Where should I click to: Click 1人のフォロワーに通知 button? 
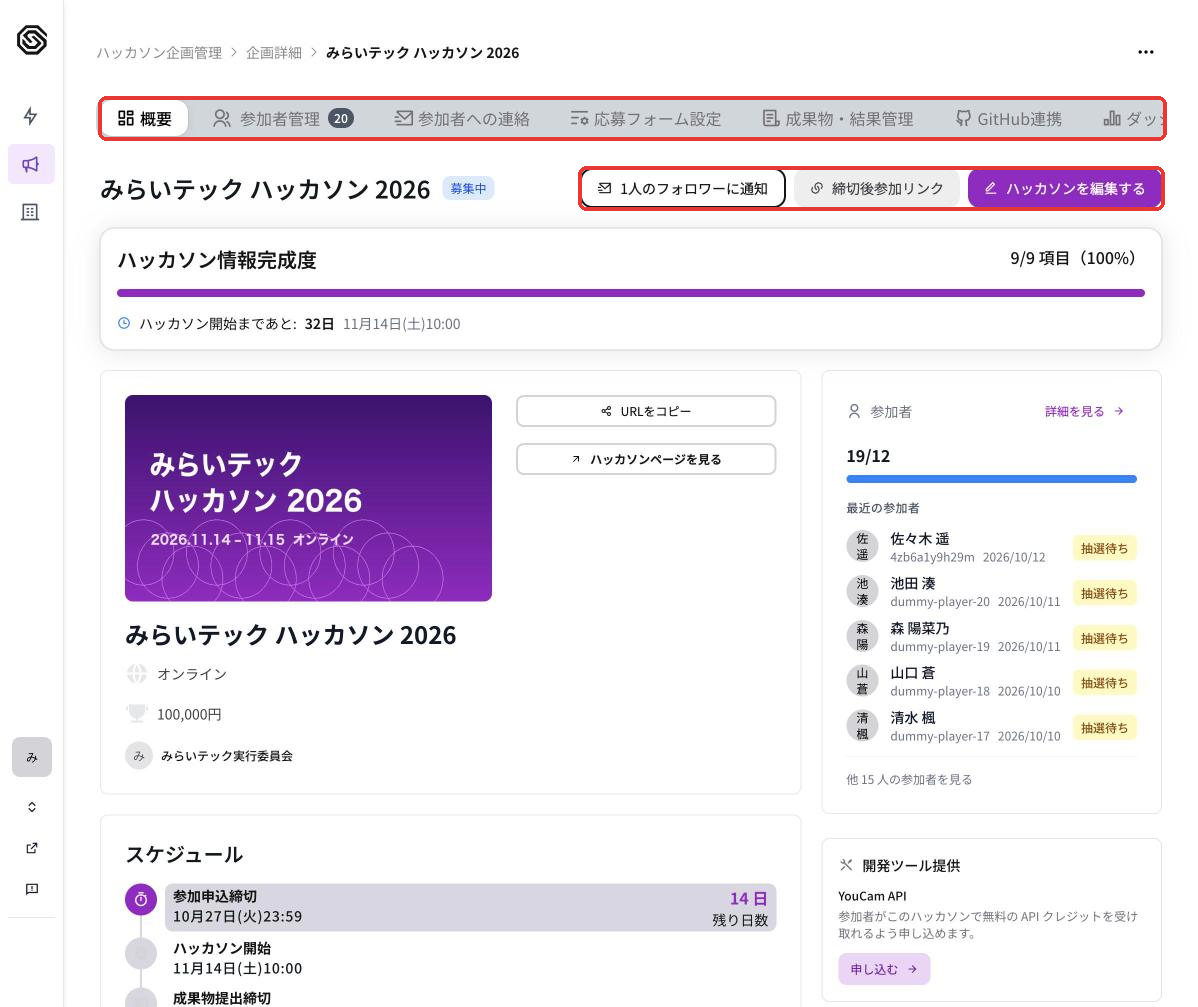pos(682,189)
